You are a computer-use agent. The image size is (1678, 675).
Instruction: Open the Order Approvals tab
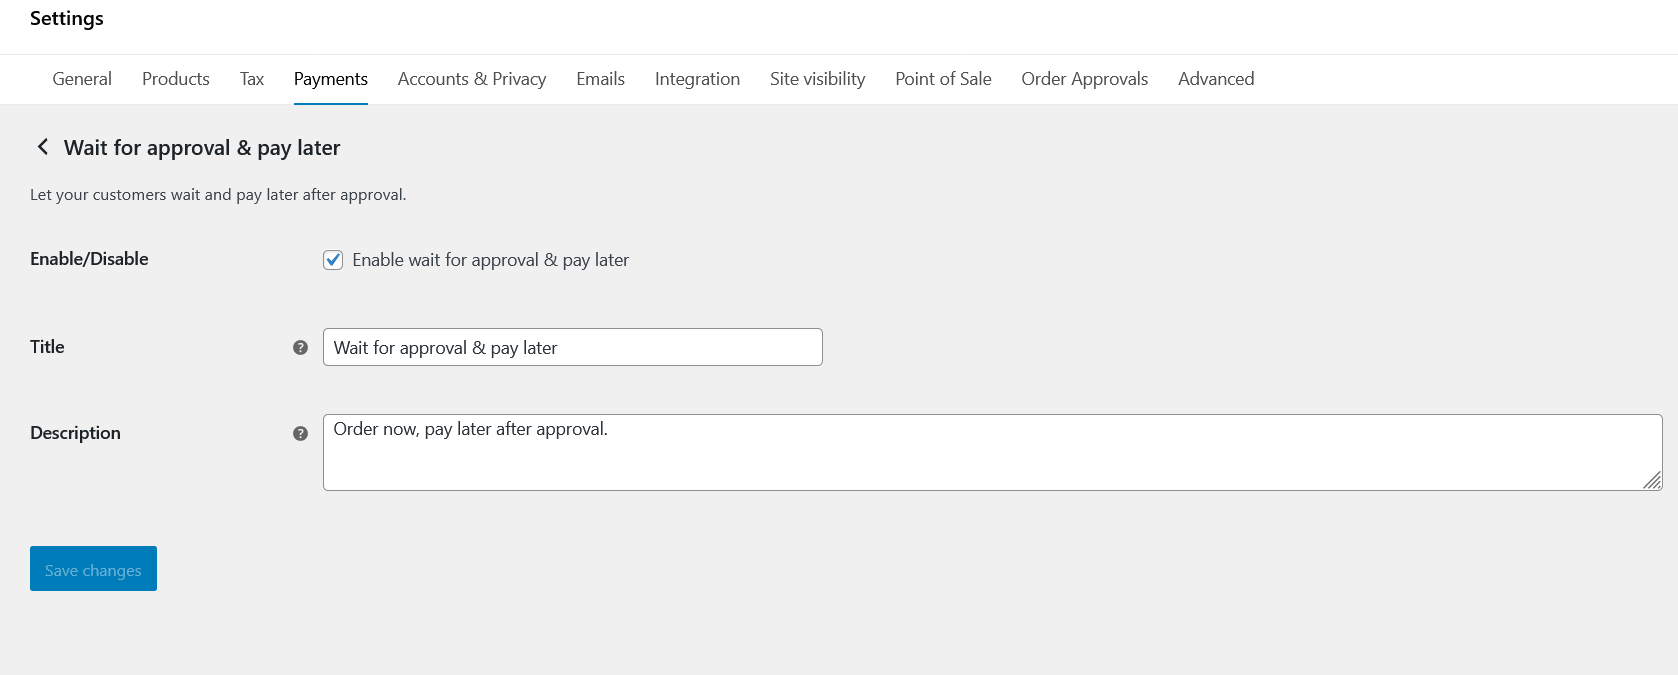tap(1084, 79)
